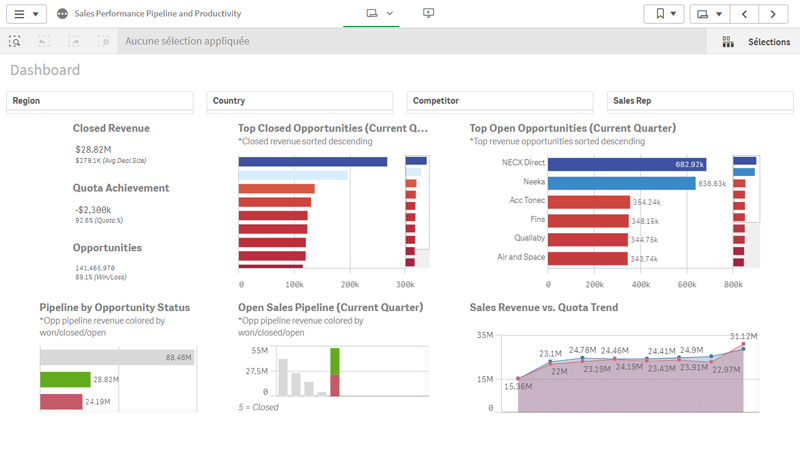This screenshot has height=450, width=800.
Task: Clear all selections icon
Action: (x=104, y=41)
